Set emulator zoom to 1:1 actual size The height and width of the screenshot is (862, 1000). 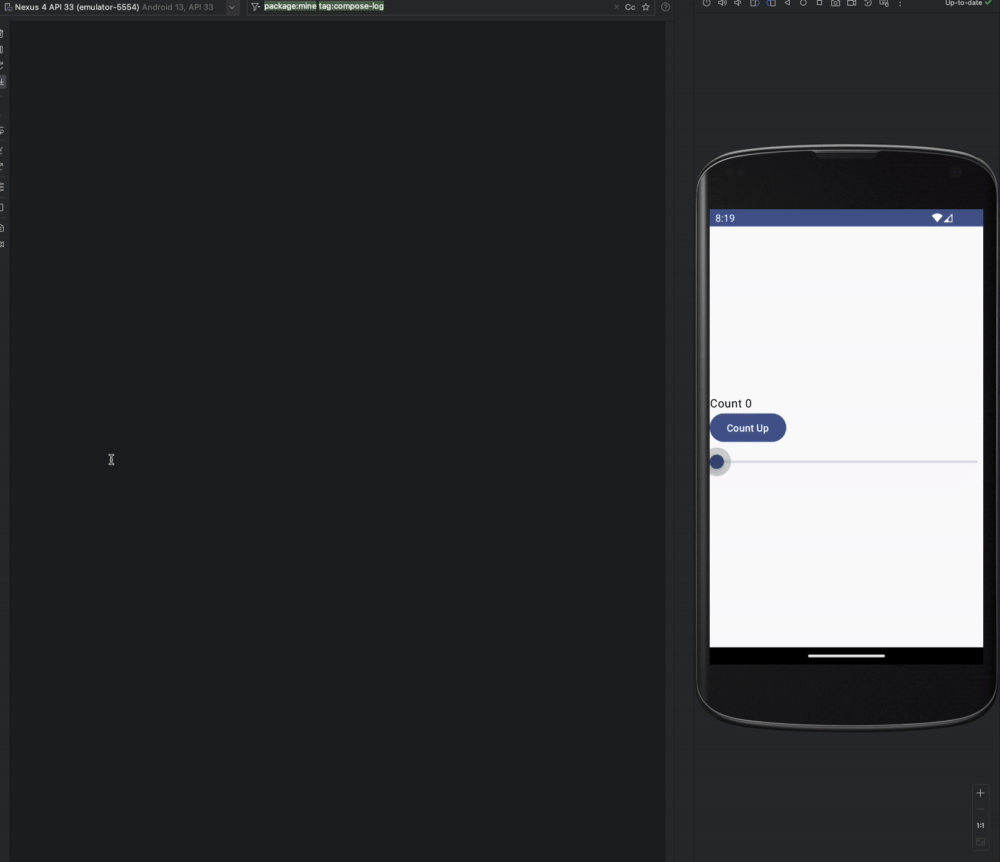[x=981, y=826]
